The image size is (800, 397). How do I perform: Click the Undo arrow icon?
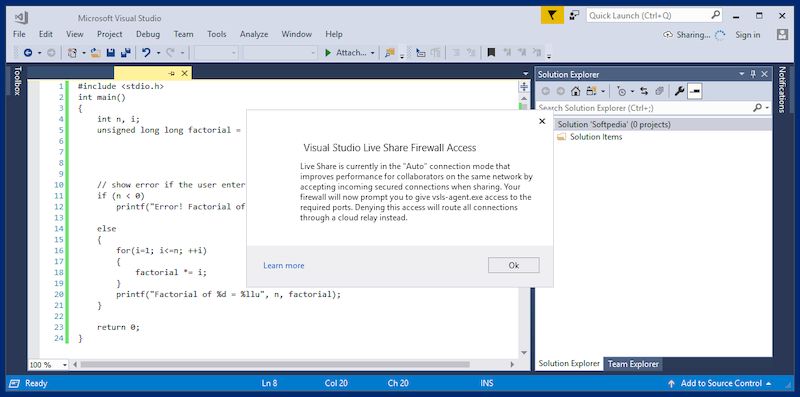pos(146,53)
